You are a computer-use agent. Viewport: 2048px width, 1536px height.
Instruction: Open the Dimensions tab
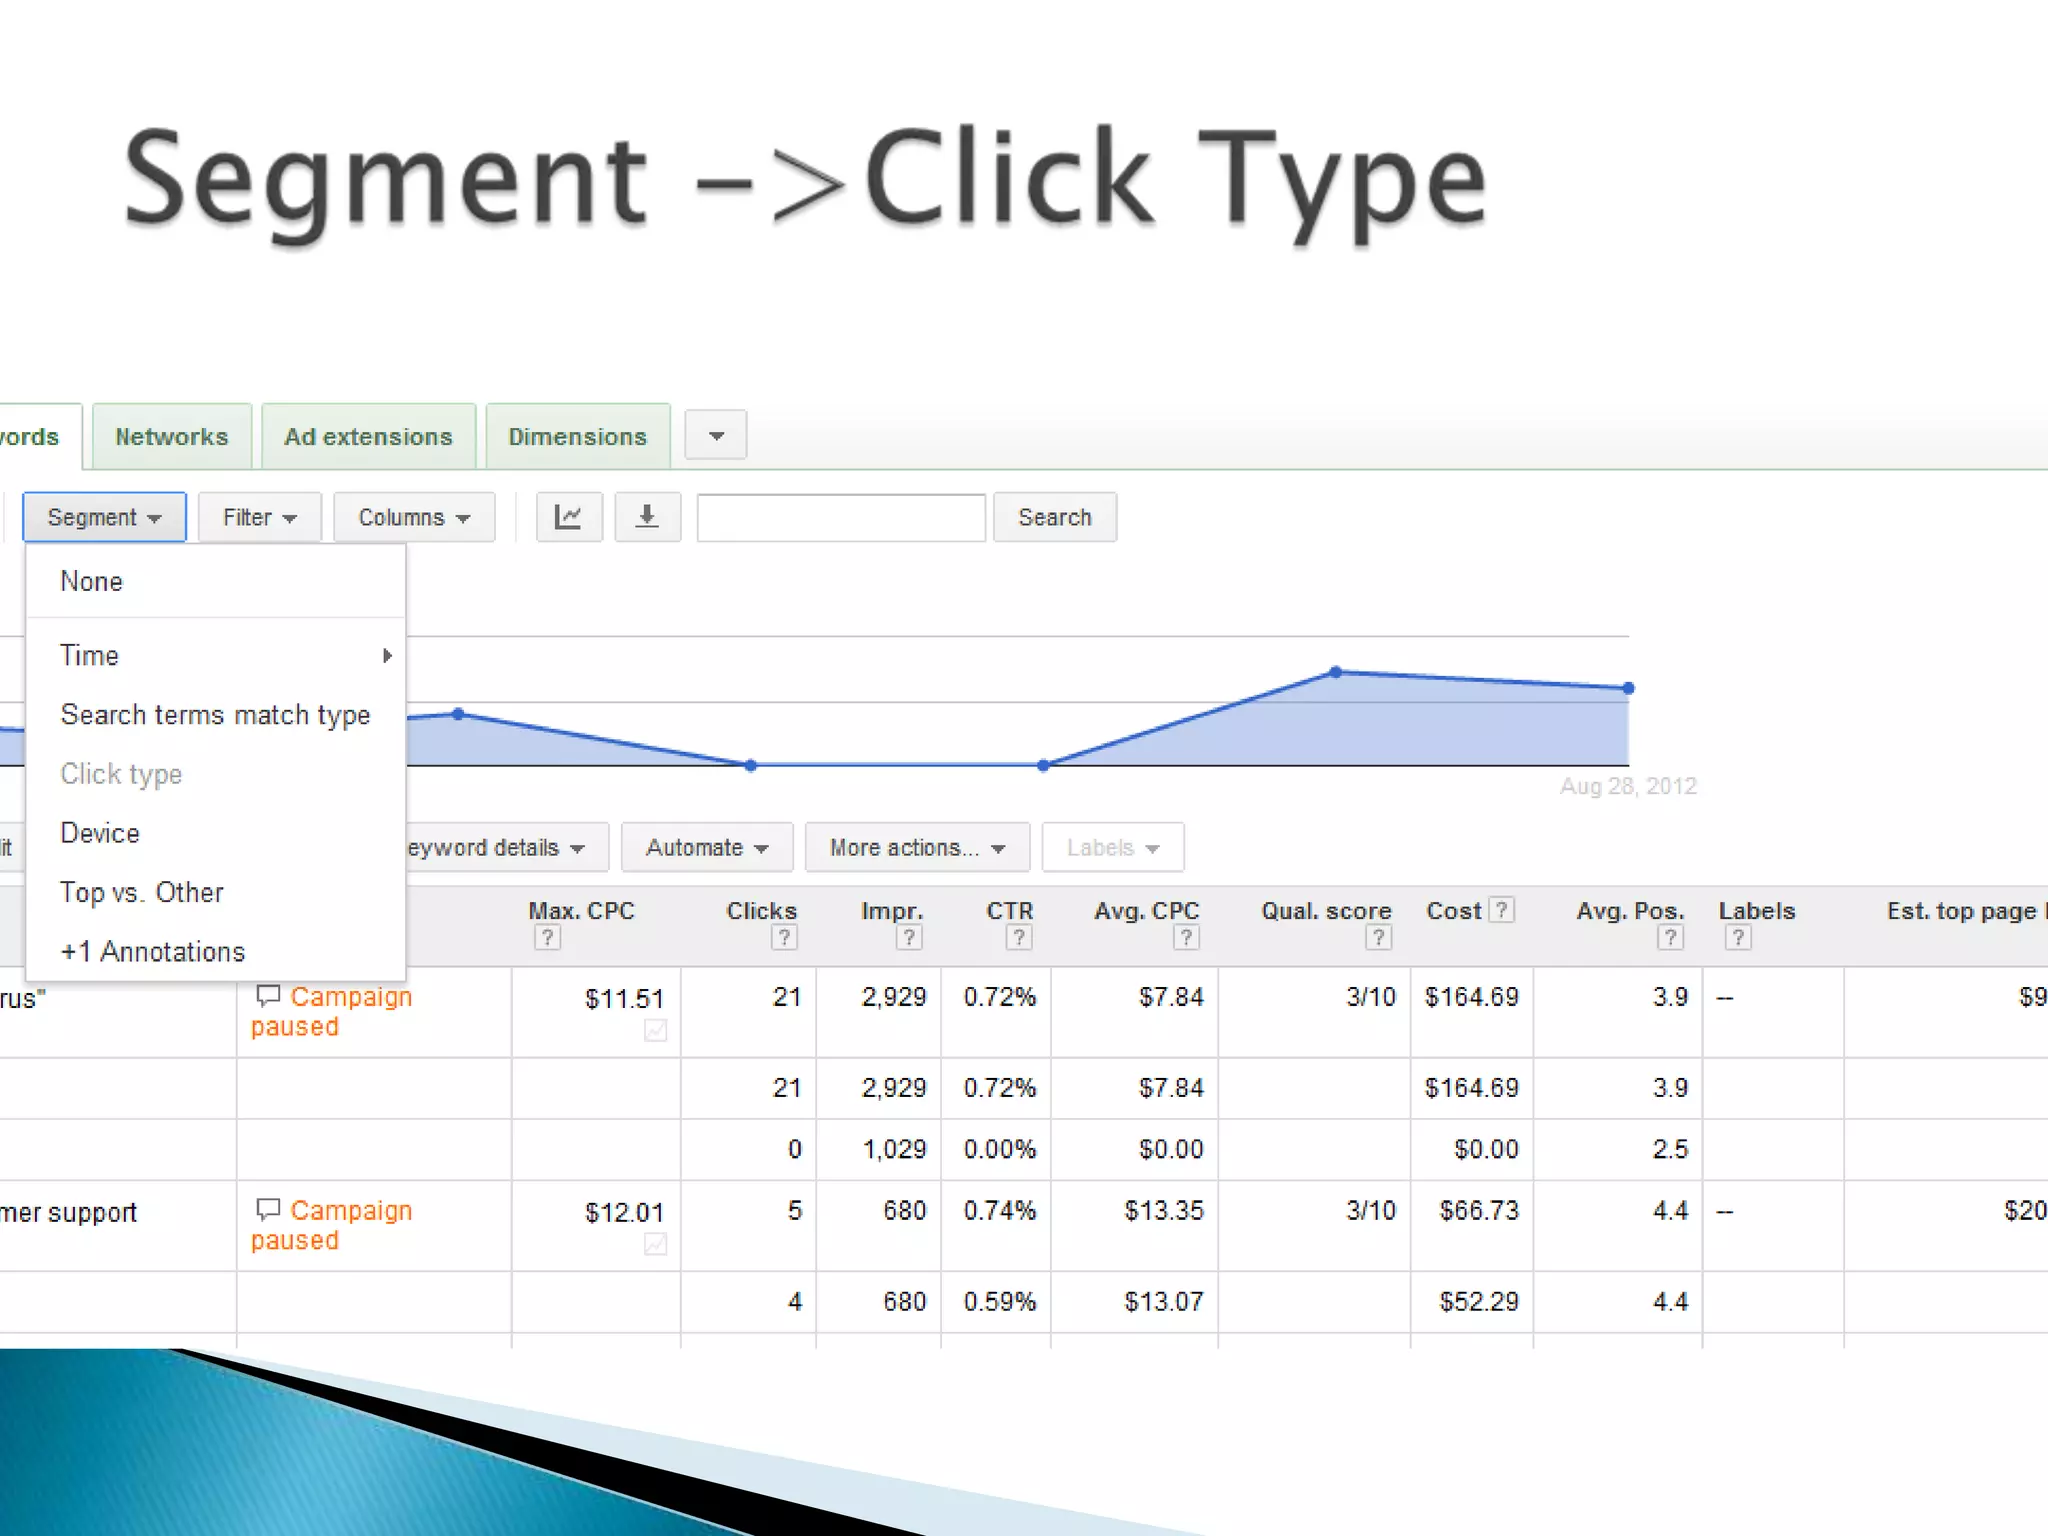click(577, 437)
